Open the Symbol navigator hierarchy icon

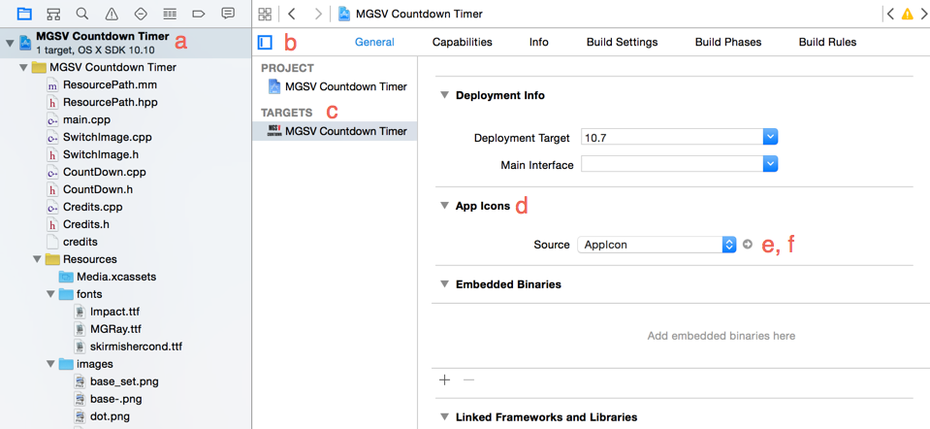click(53, 13)
